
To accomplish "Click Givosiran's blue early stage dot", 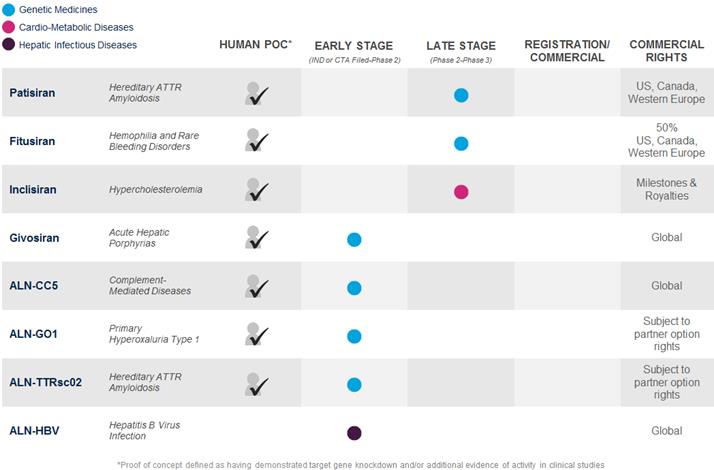I will tap(354, 240).
